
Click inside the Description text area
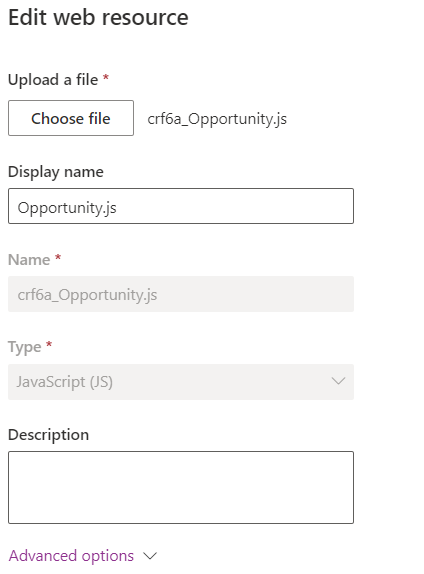[x=181, y=487]
